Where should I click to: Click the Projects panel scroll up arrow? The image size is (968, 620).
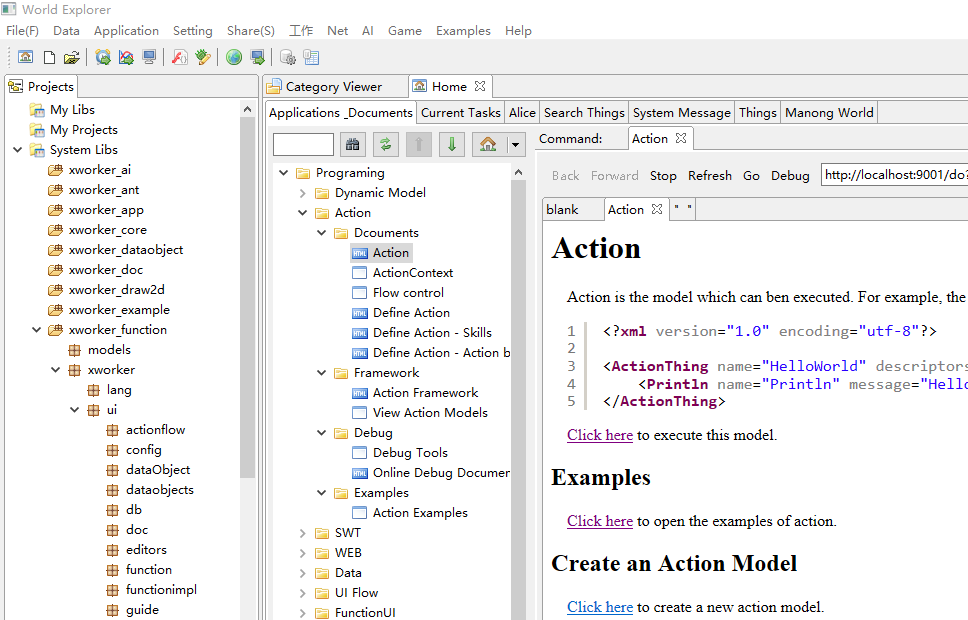[248, 109]
